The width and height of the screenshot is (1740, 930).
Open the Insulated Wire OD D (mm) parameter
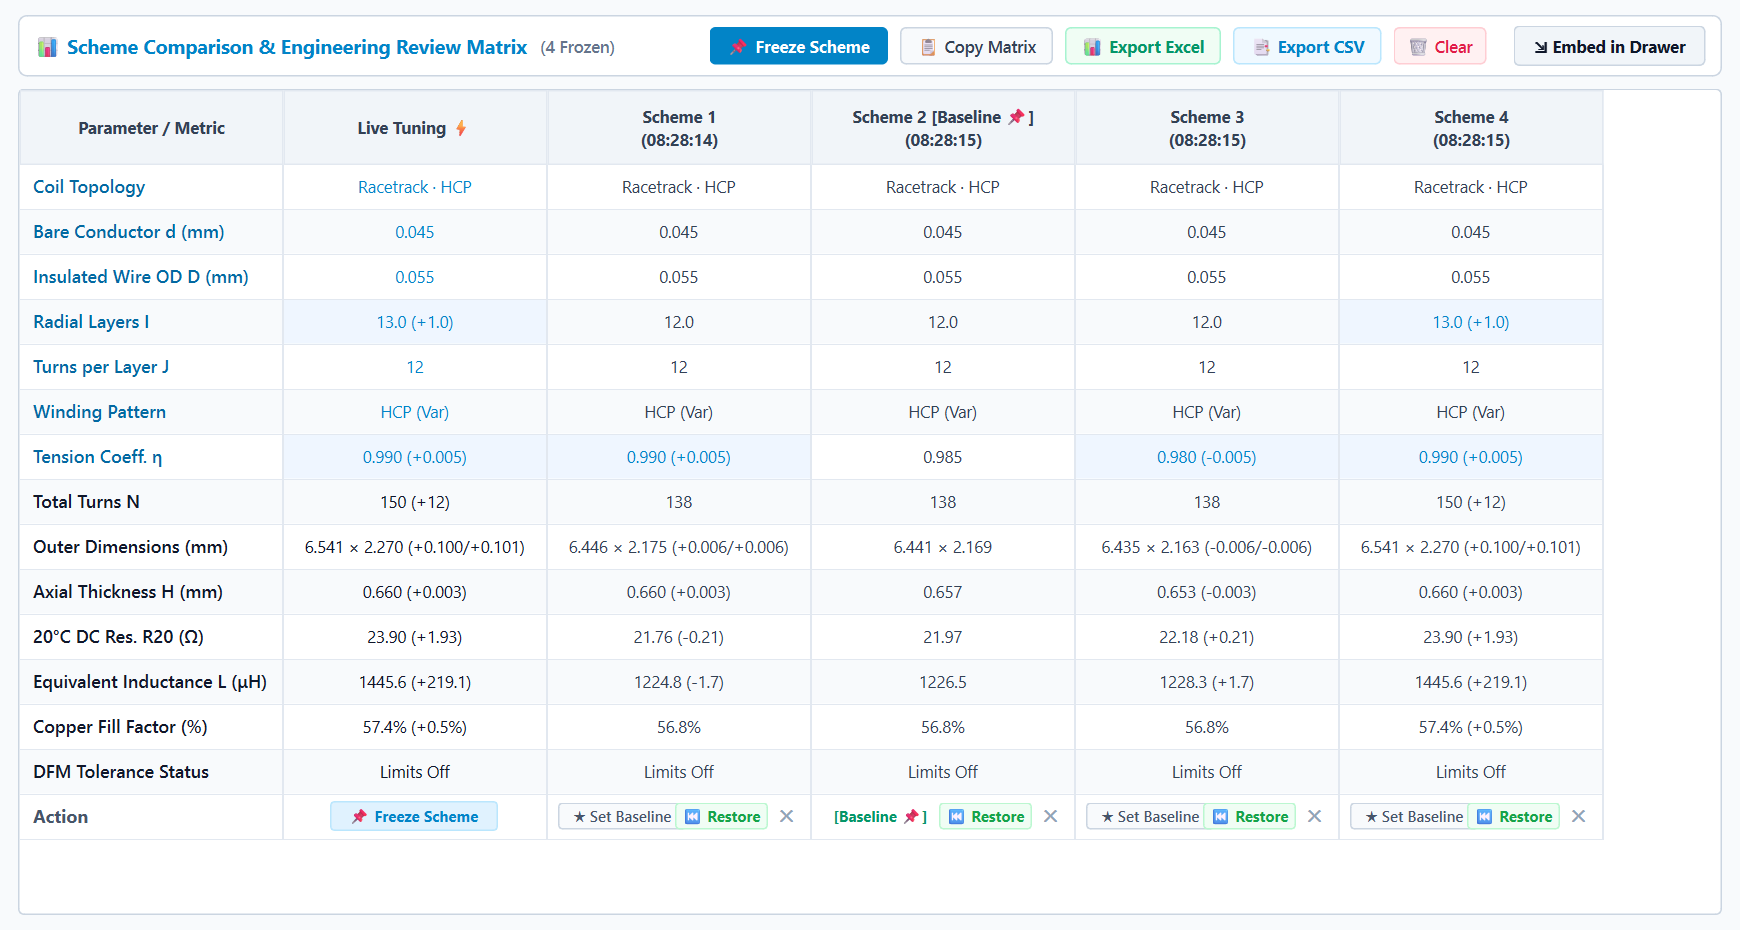141,277
